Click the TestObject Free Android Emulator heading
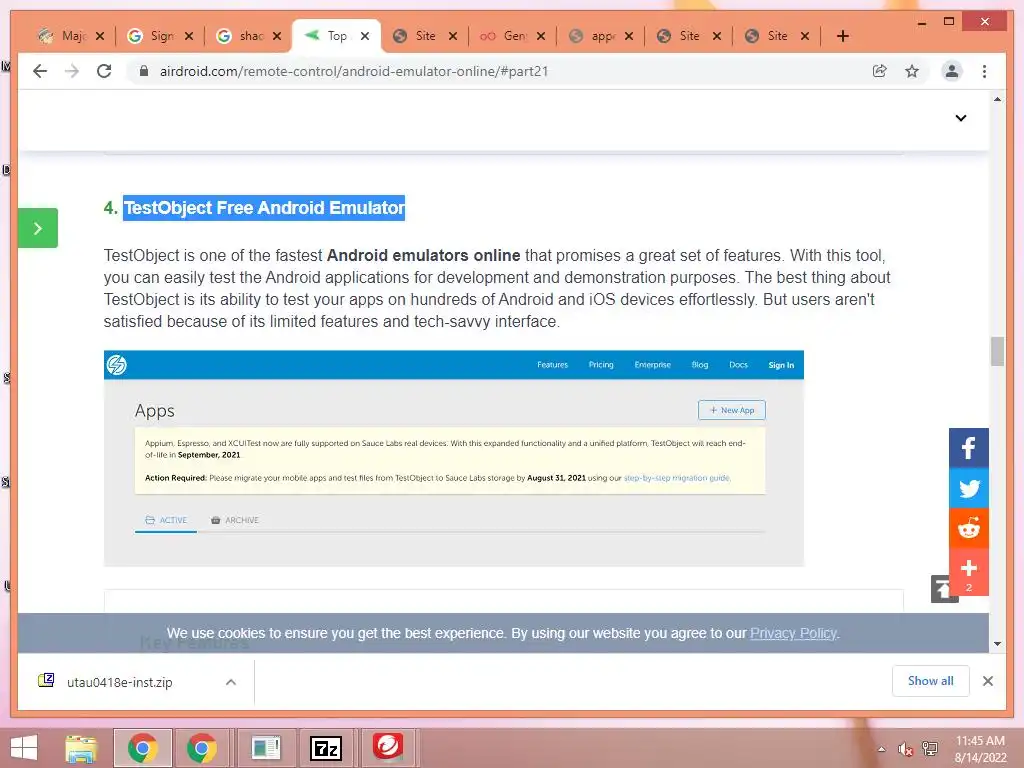The height and width of the screenshot is (768, 1024). 264,208
